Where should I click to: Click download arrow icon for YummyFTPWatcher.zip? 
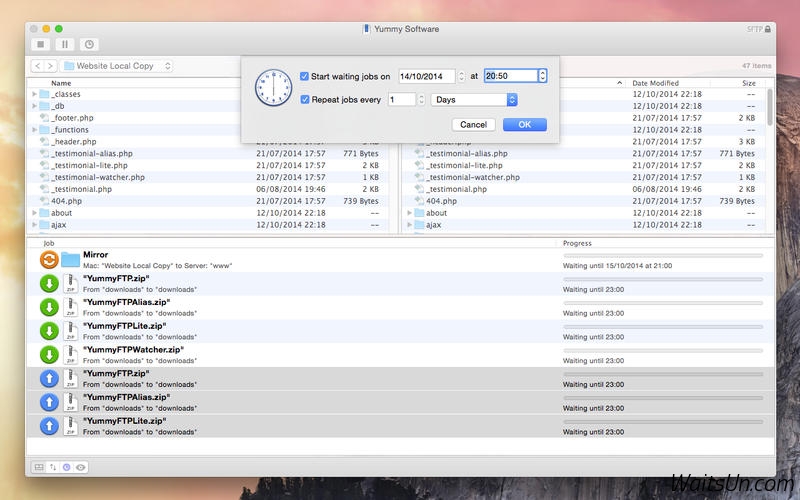tap(47, 355)
